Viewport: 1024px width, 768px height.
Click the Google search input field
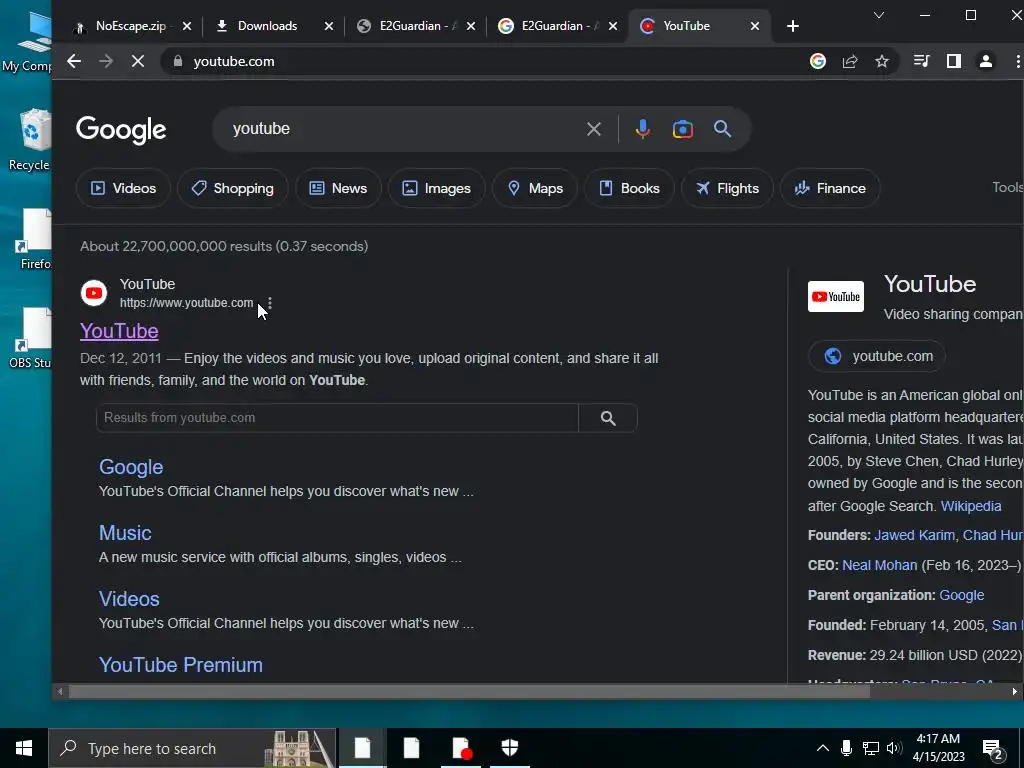pyautogui.click(x=405, y=129)
